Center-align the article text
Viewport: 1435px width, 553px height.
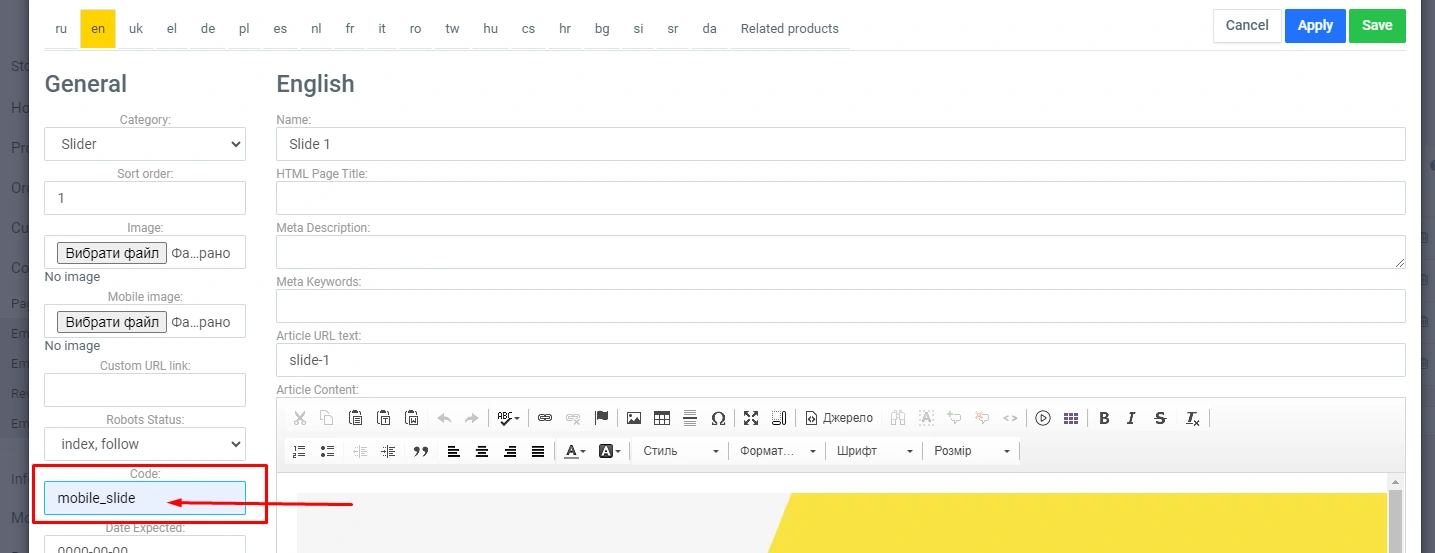tap(482, 451)
